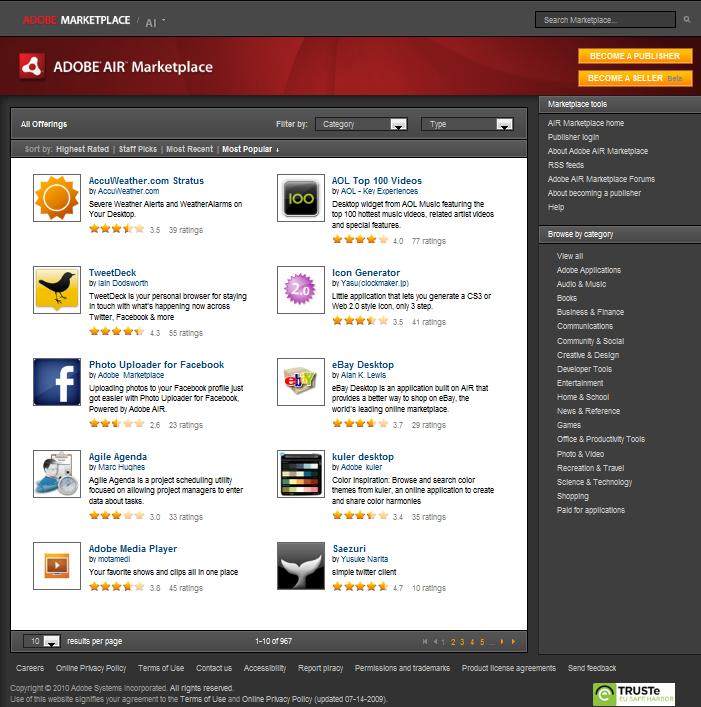Browse Audio & Music category
The height and width of the screenshot is (707, 701).
(582, 284)
